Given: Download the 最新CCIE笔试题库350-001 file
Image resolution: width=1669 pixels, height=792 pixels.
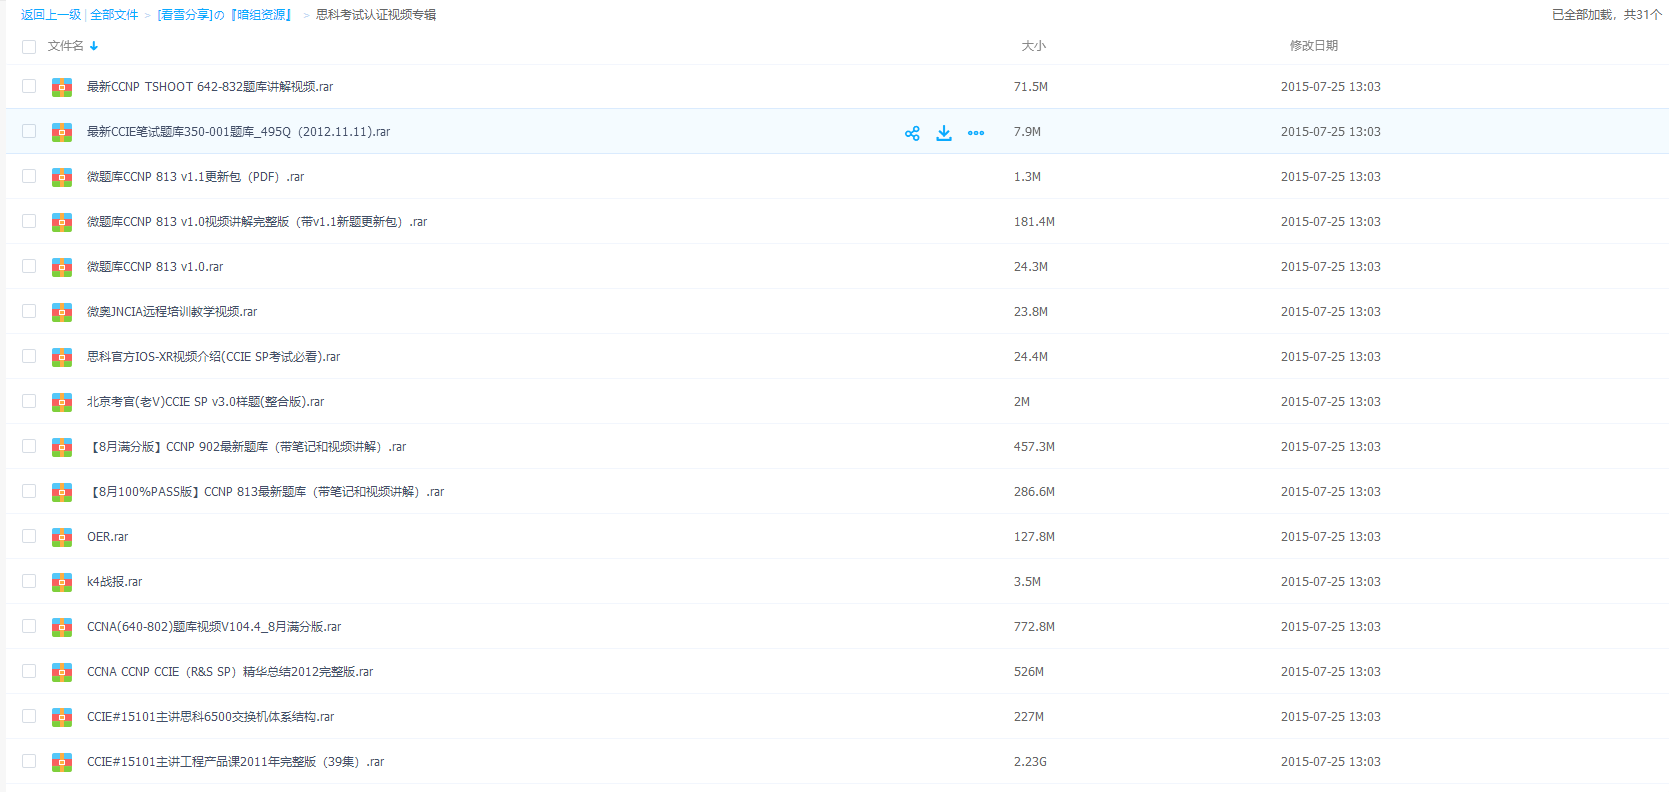Looking at the screenshot, I should point(944,133).
